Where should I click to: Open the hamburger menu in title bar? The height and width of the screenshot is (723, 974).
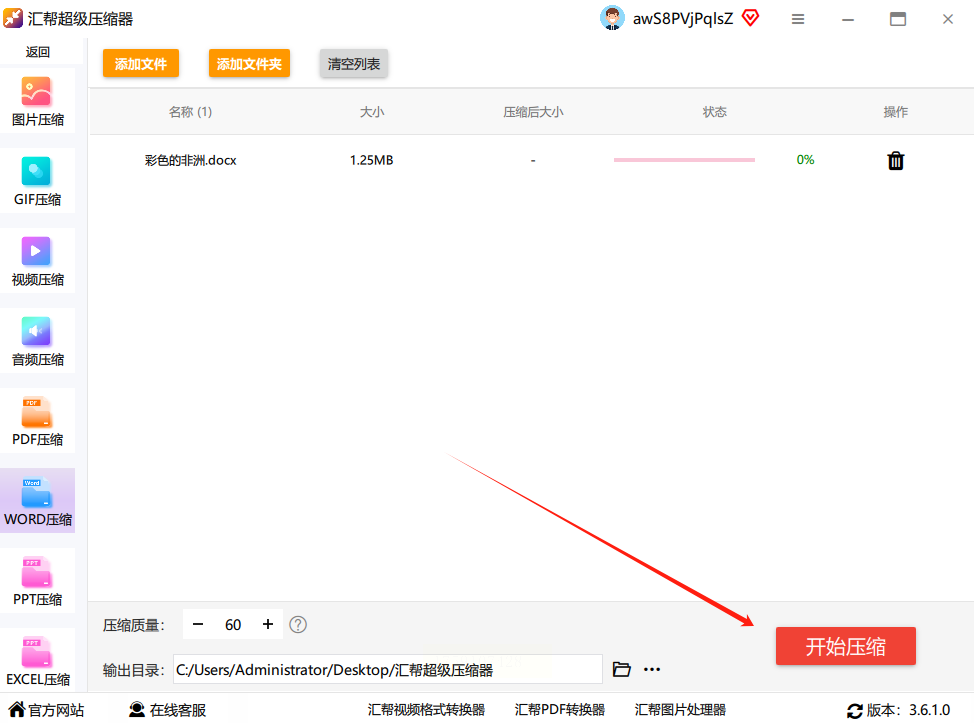tap(798, 19)
